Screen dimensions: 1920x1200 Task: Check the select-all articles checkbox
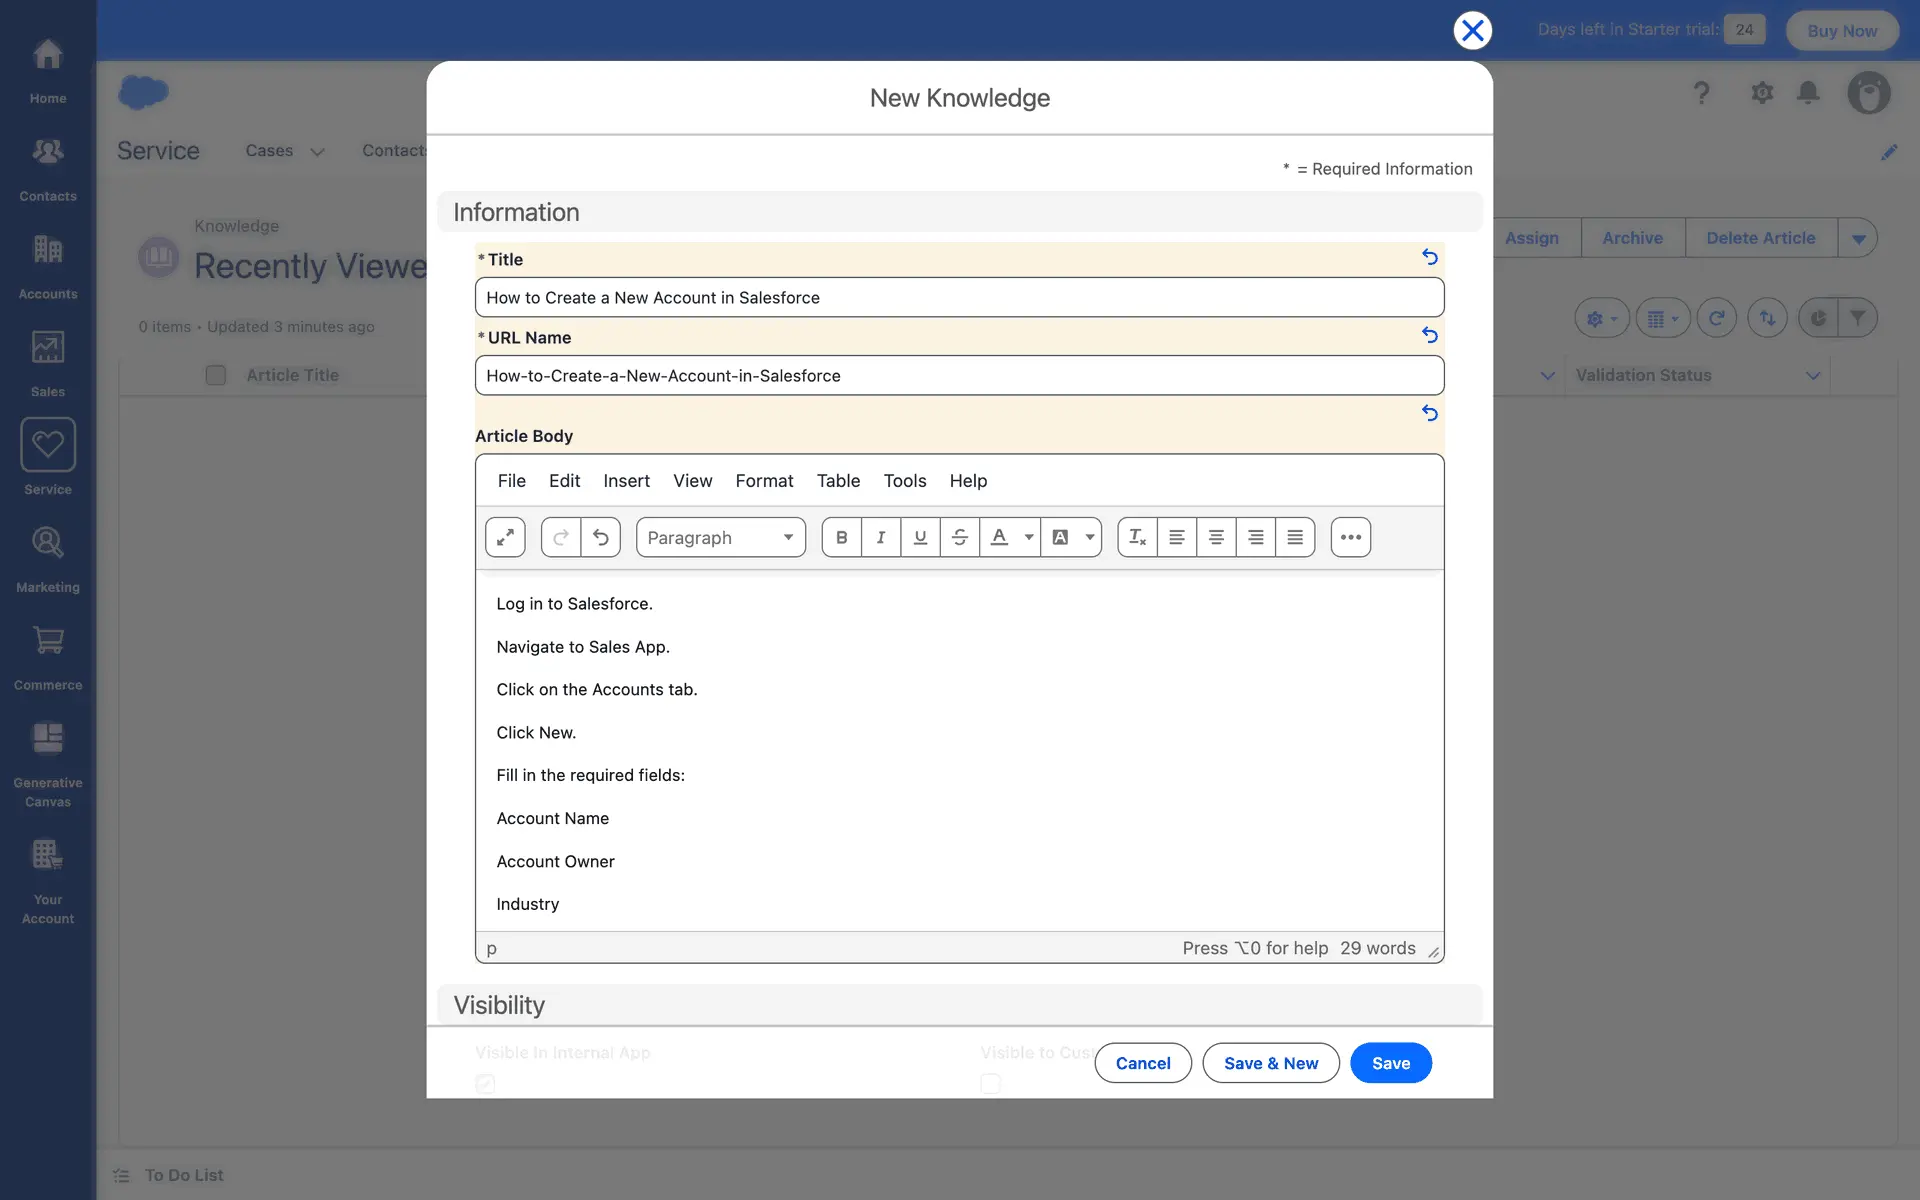click(215, 375)
